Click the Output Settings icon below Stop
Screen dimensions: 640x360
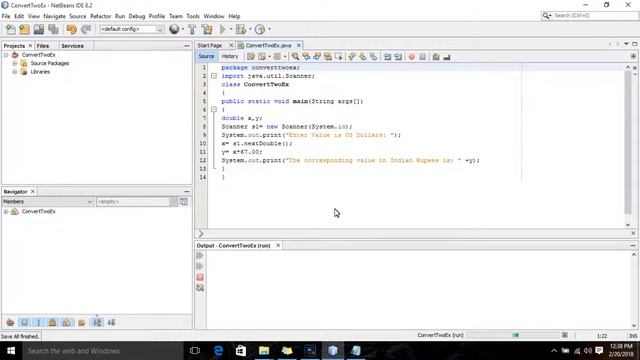click(x=200, y=288)
